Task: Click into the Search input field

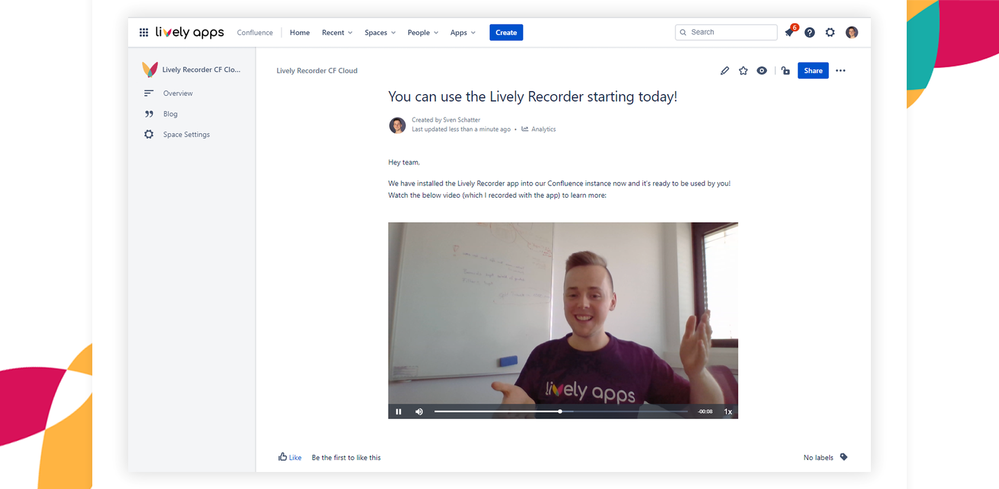Action: (726, 32)
